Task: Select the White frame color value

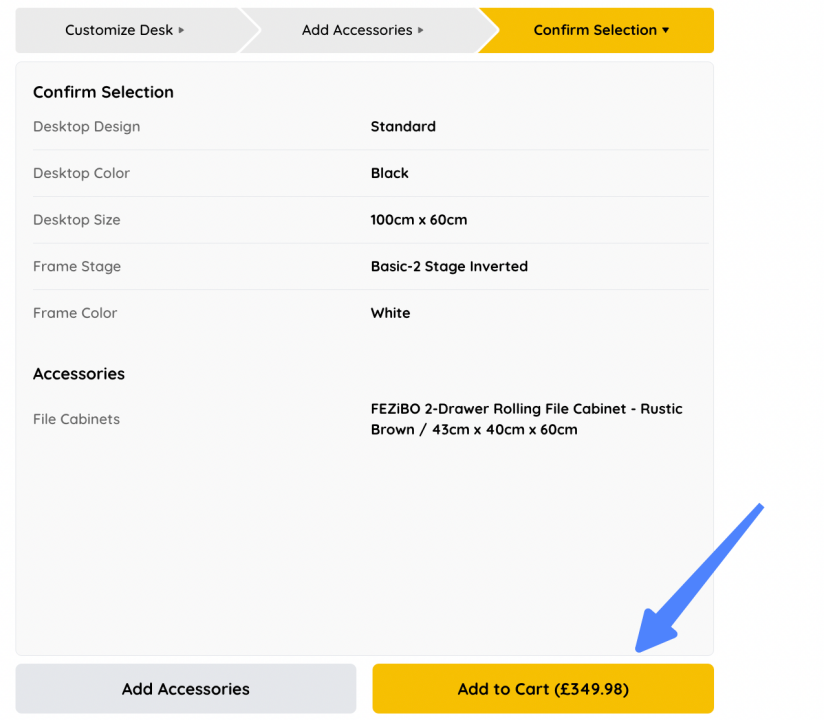Action: (390, 313)
